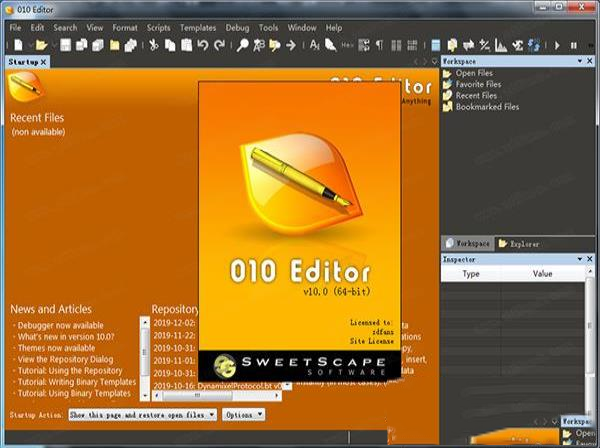Toggle the show whitespace pilcrow icon

tap(379, 45)
